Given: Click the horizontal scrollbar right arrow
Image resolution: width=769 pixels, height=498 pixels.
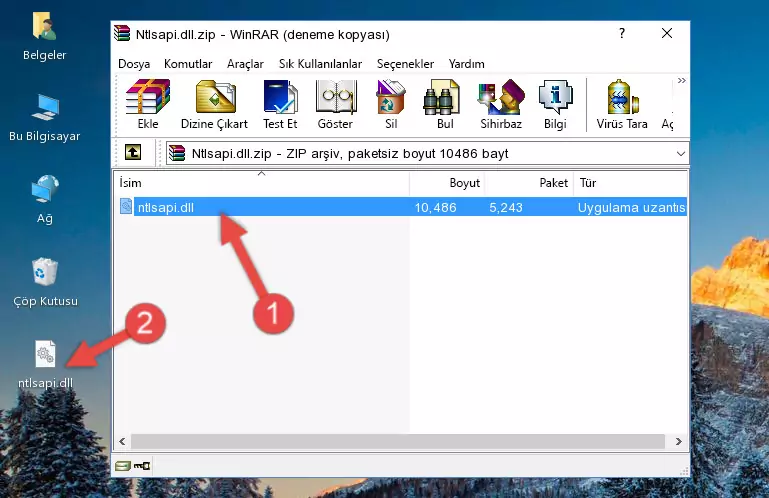Looking at the screenshot, I should [679, 442].
